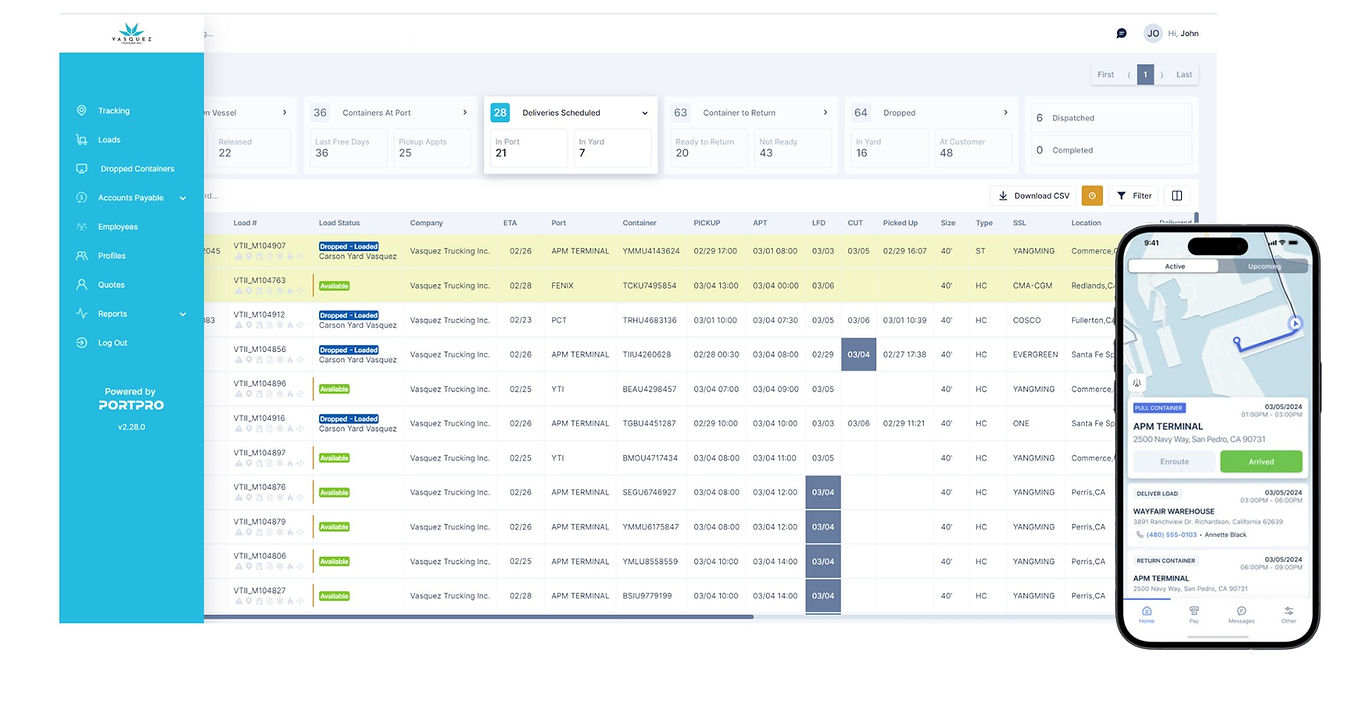Open the Dispatched 6 counter

point(1111,118)
